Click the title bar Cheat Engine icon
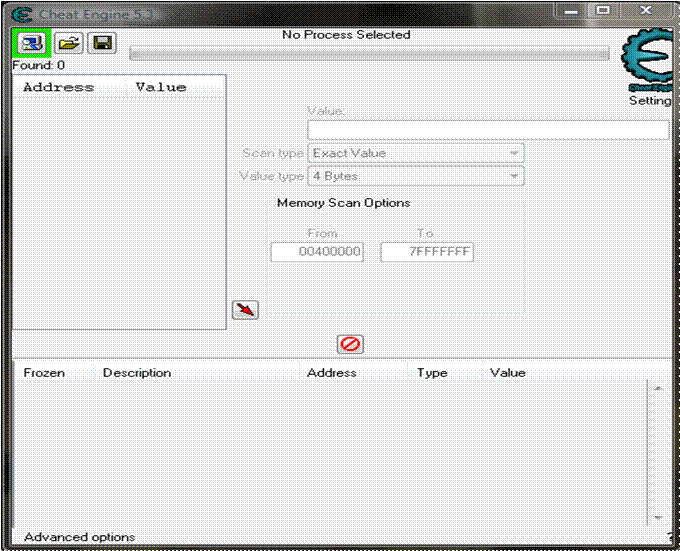The height and width of the screenshot is (551, 680). (22, 15)
